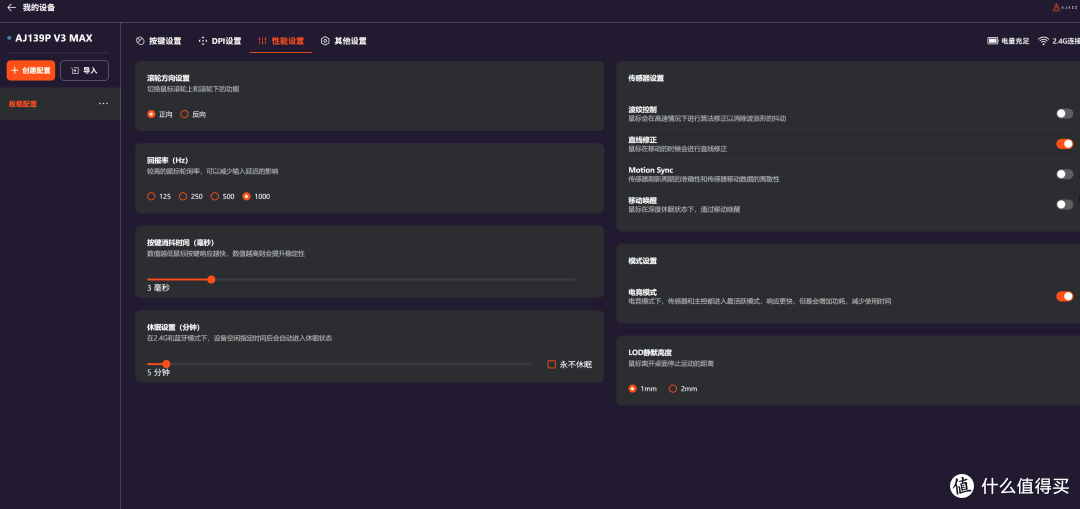Set polling rate to 250
This screenshot has height=509, width=1080.
(183, 196)
